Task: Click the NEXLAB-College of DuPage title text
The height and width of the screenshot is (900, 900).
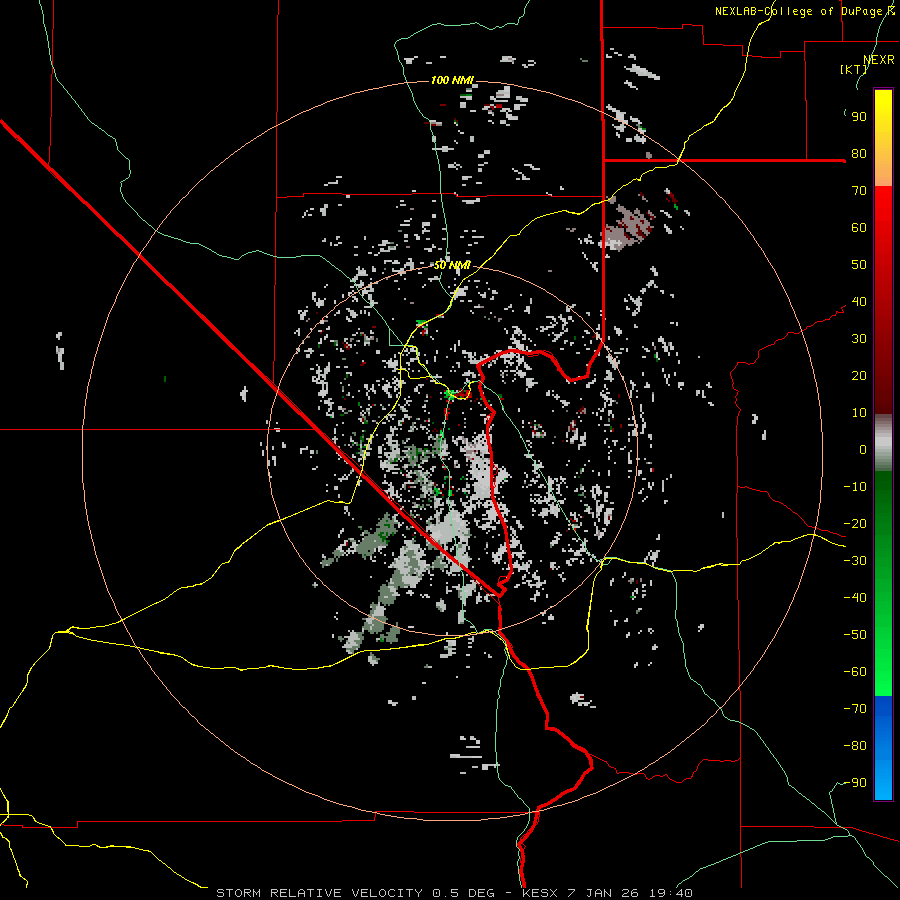Action: point(804,11)
